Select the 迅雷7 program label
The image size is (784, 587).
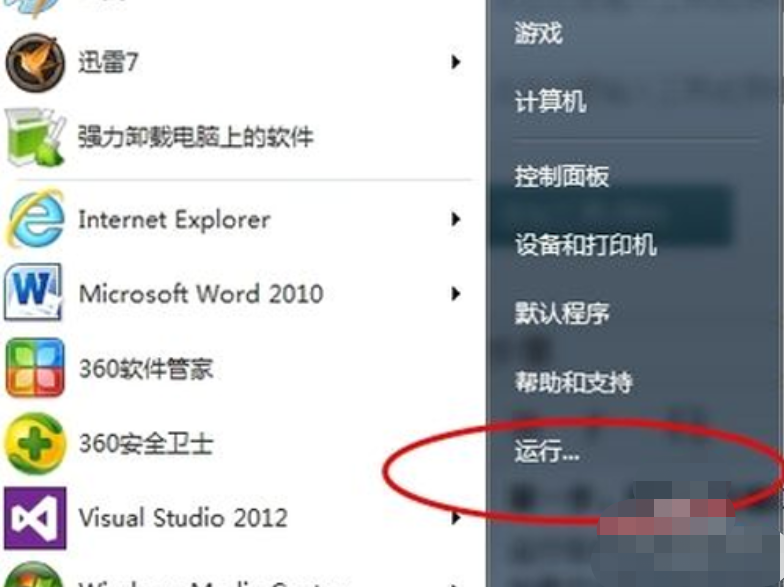click(x=108, y=62)
